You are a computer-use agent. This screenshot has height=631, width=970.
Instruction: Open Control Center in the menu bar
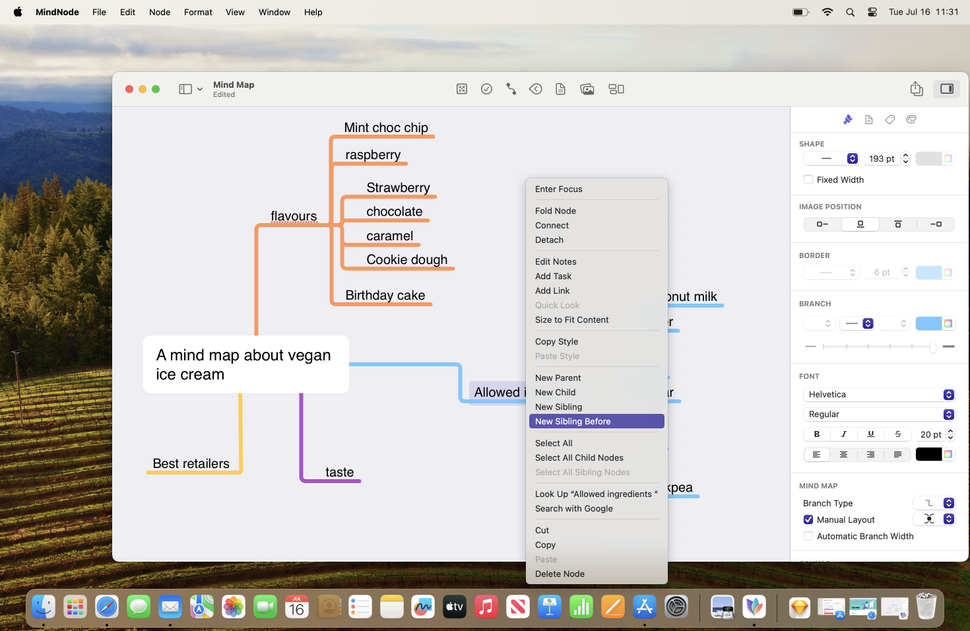pyautogui.click(x=872, y=12)
